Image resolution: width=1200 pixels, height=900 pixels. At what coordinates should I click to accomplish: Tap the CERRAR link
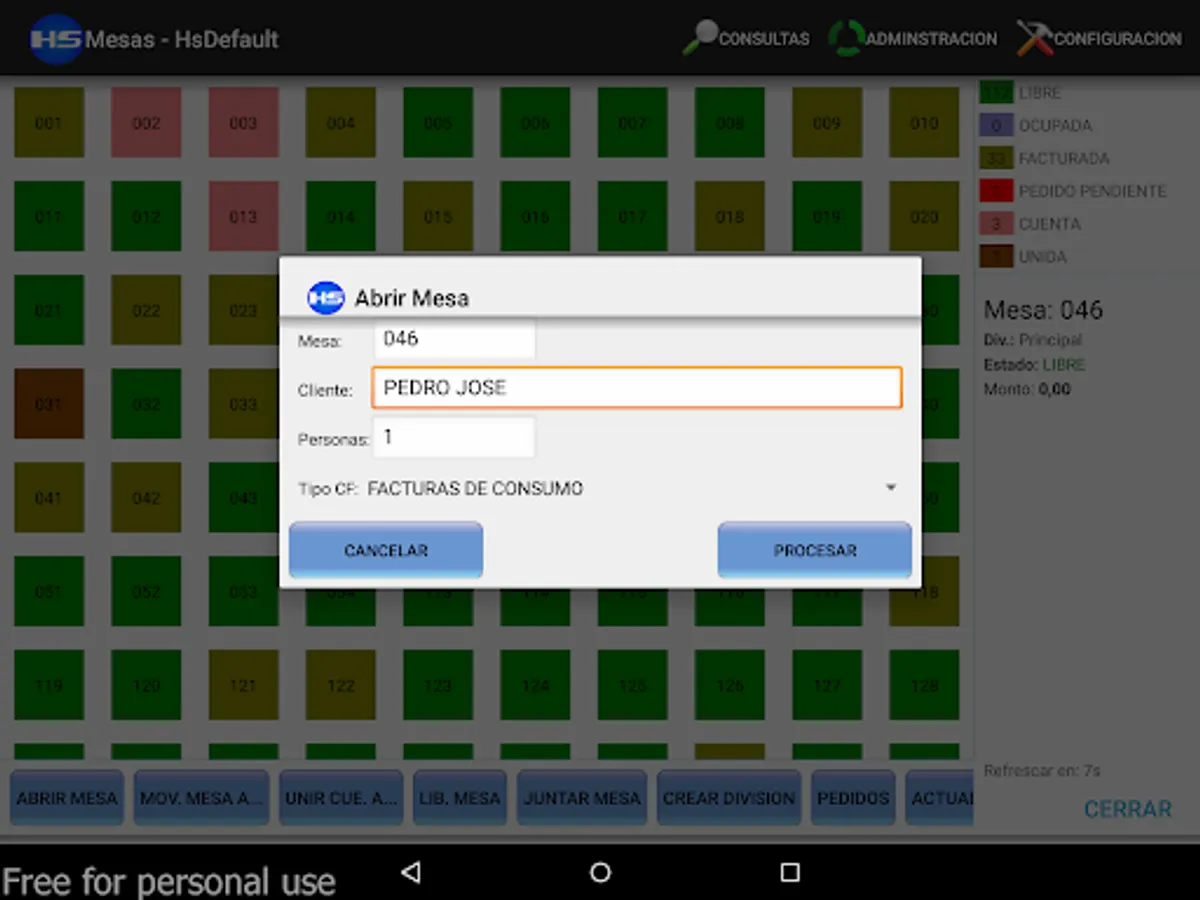coord(1128,809)
